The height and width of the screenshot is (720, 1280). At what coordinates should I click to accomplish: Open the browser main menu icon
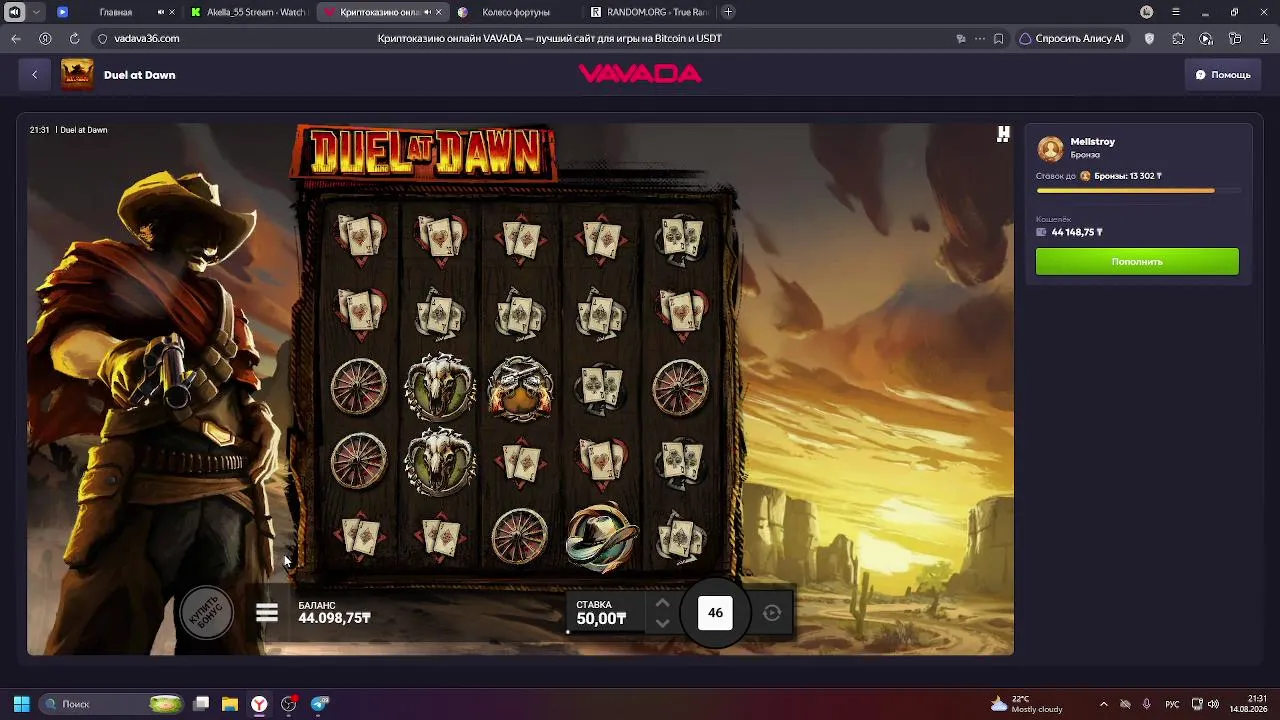pos(1176,12)
